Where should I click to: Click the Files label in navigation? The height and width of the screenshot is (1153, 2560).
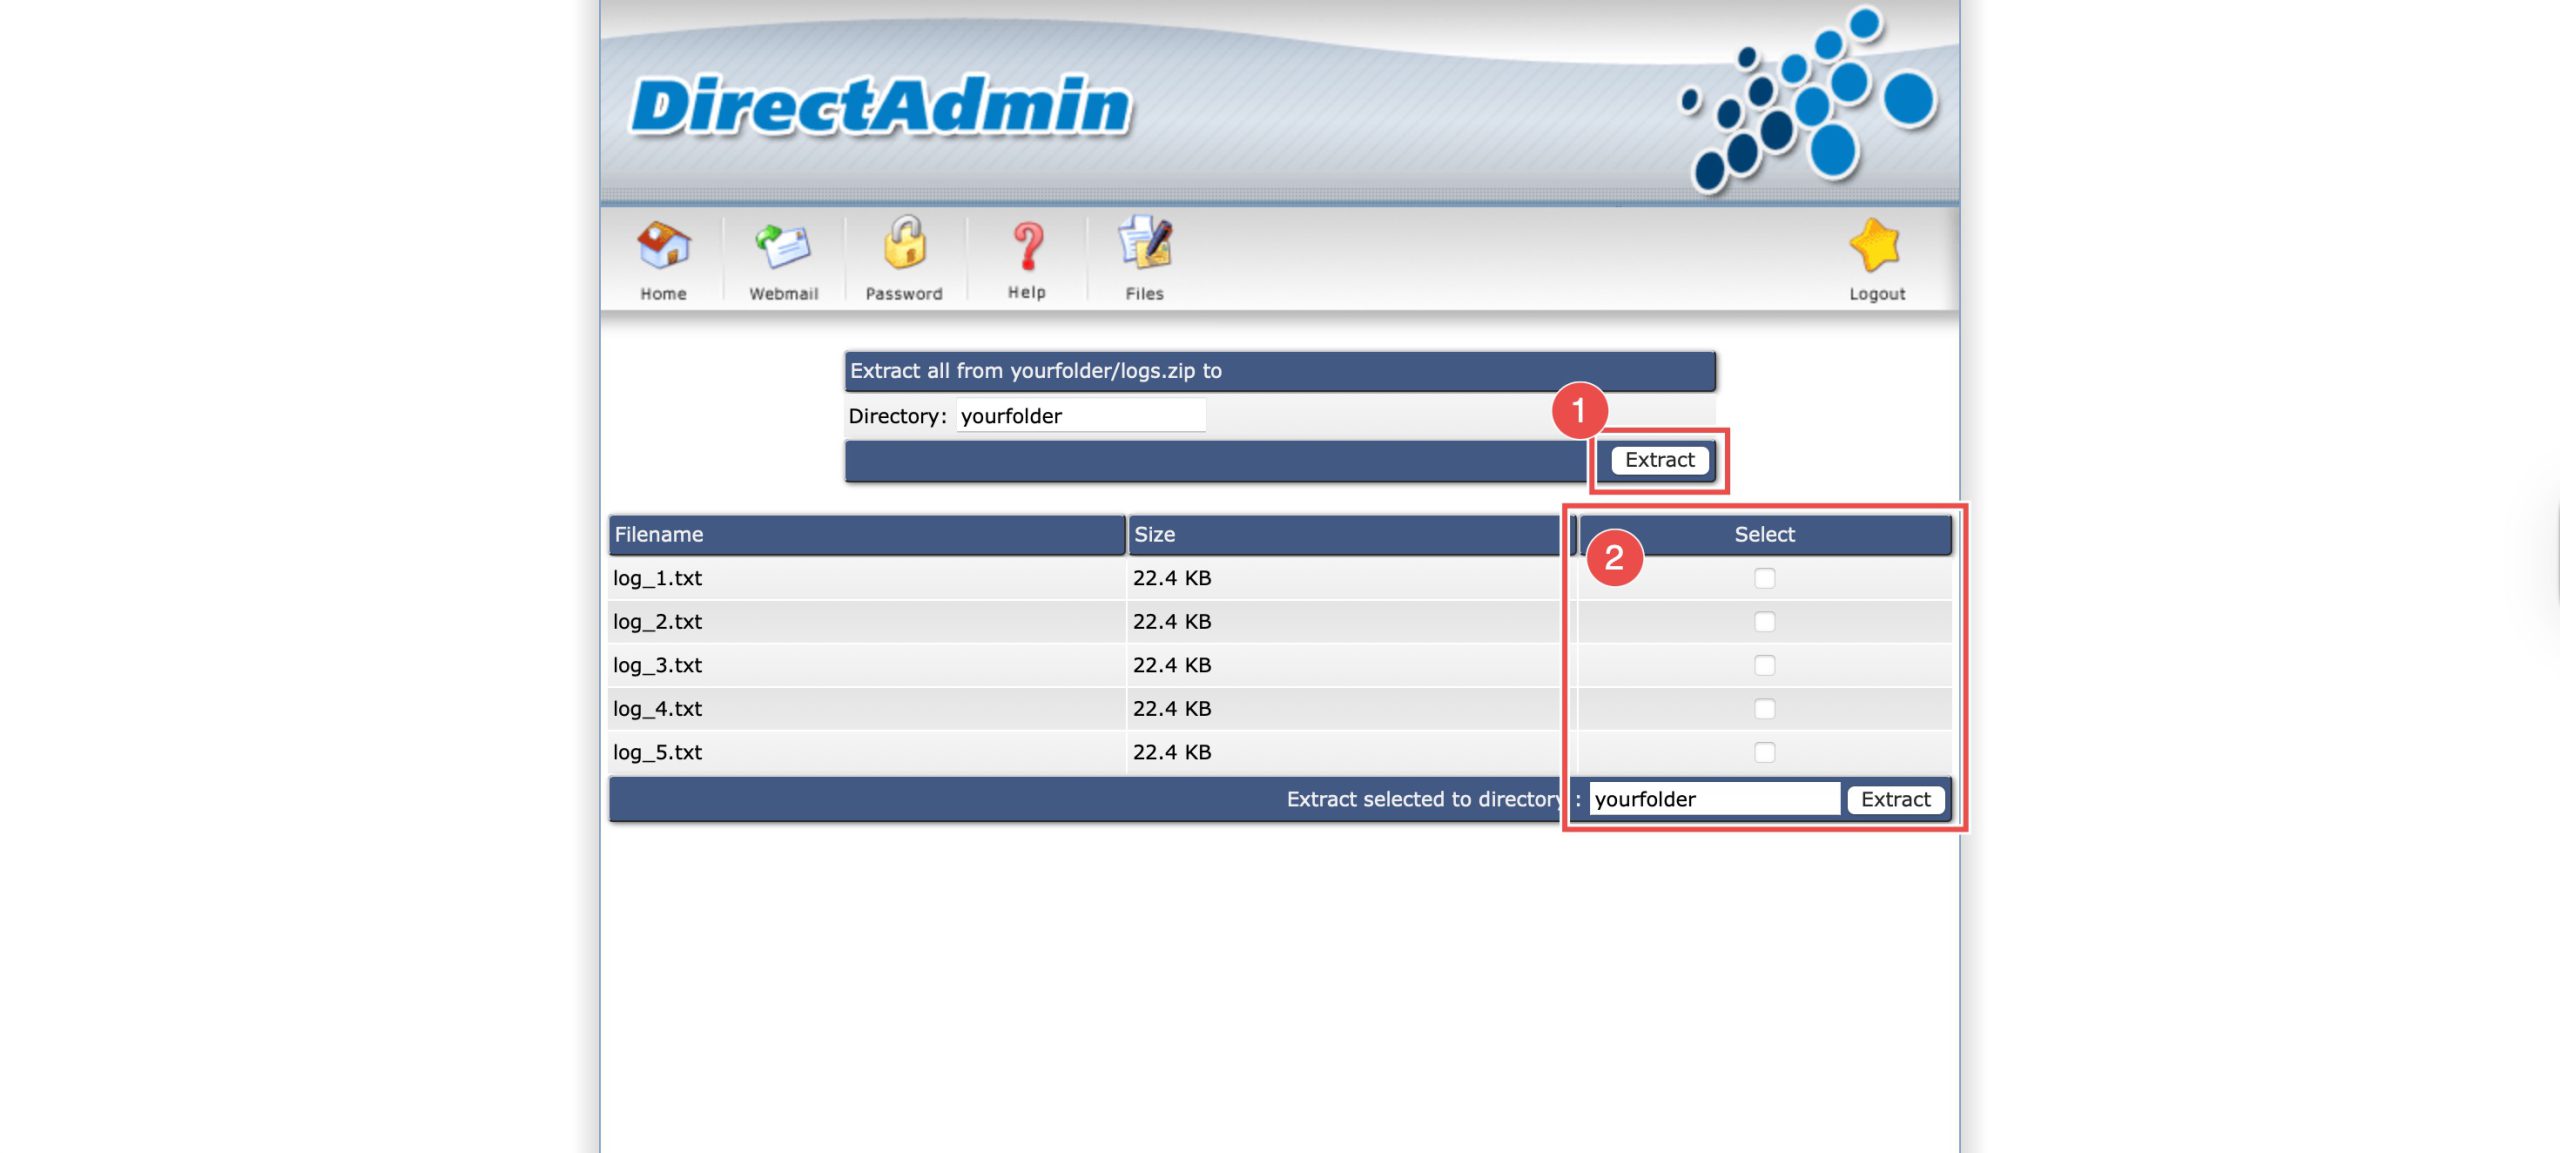[1145, 294]
